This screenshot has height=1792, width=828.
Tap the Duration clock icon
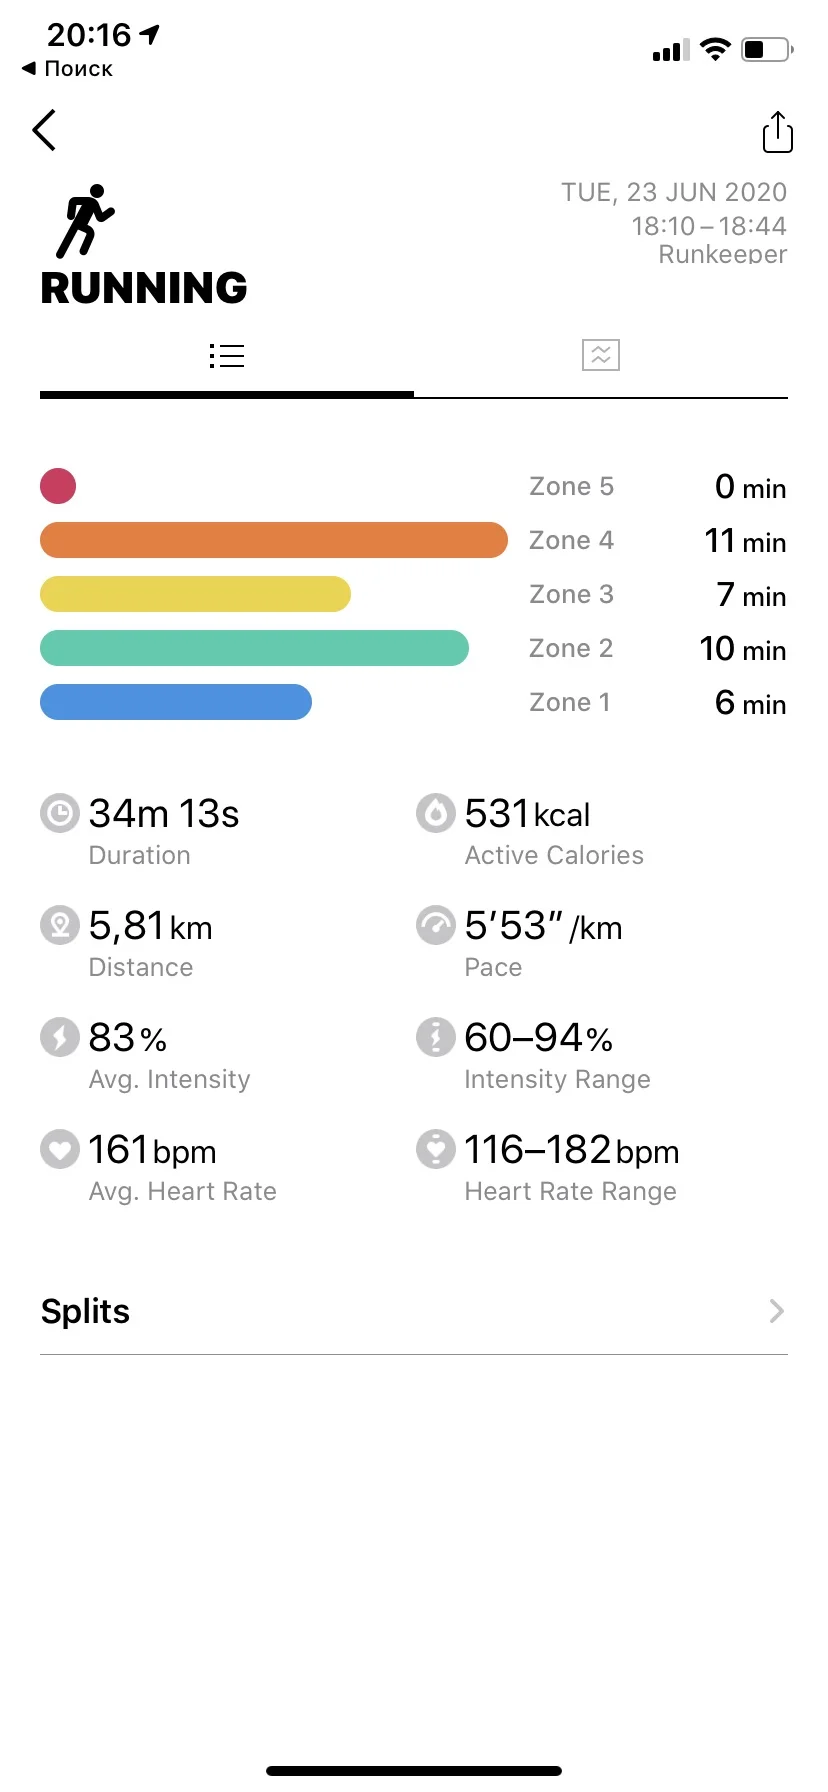click(60, 813)
